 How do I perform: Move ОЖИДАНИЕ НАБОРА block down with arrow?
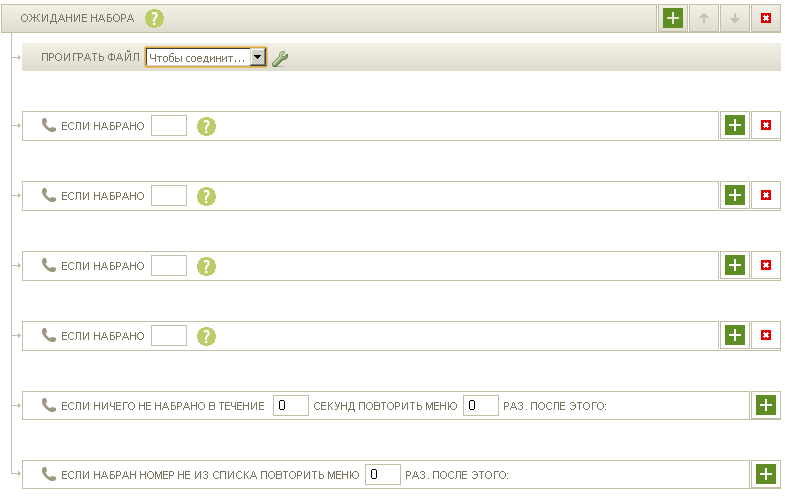click(734, 18)
